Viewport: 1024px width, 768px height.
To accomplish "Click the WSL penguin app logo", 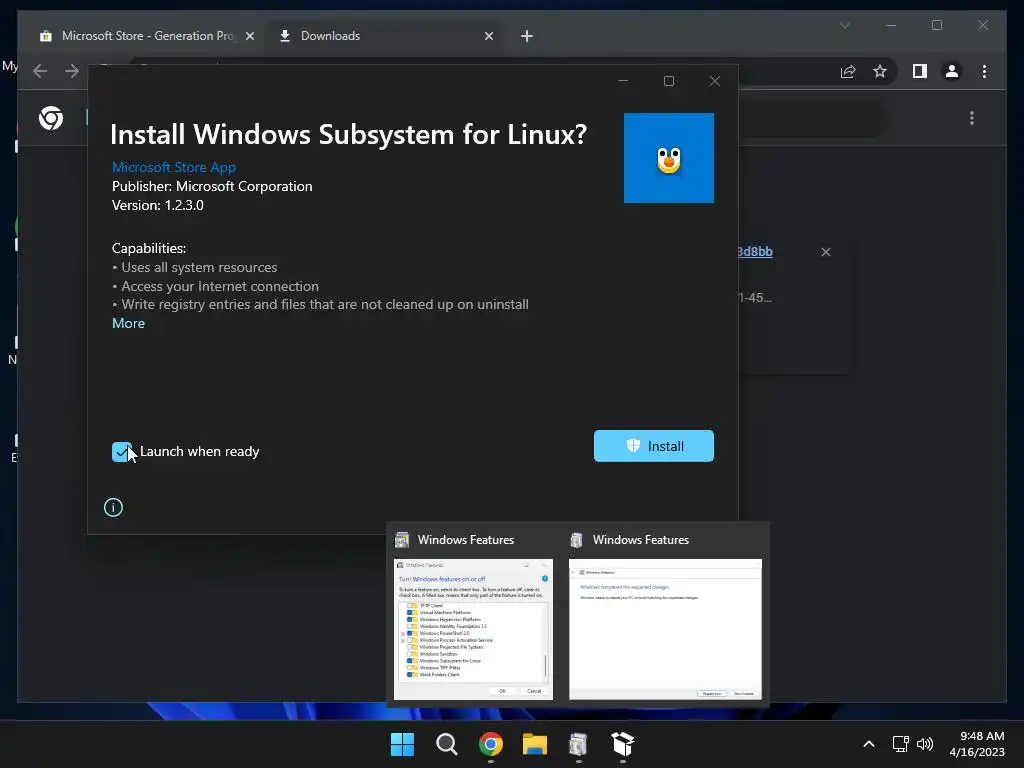I will [x=669, y=158].
